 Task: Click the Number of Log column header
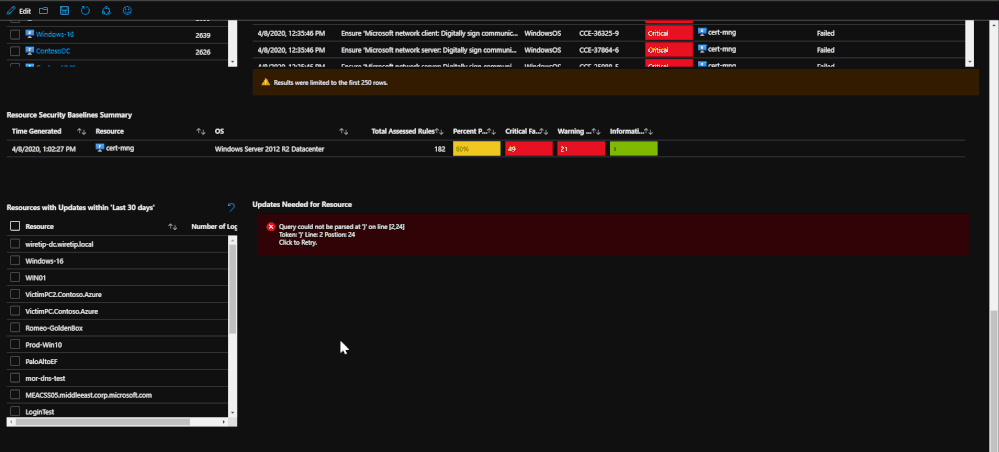(214, 226)
